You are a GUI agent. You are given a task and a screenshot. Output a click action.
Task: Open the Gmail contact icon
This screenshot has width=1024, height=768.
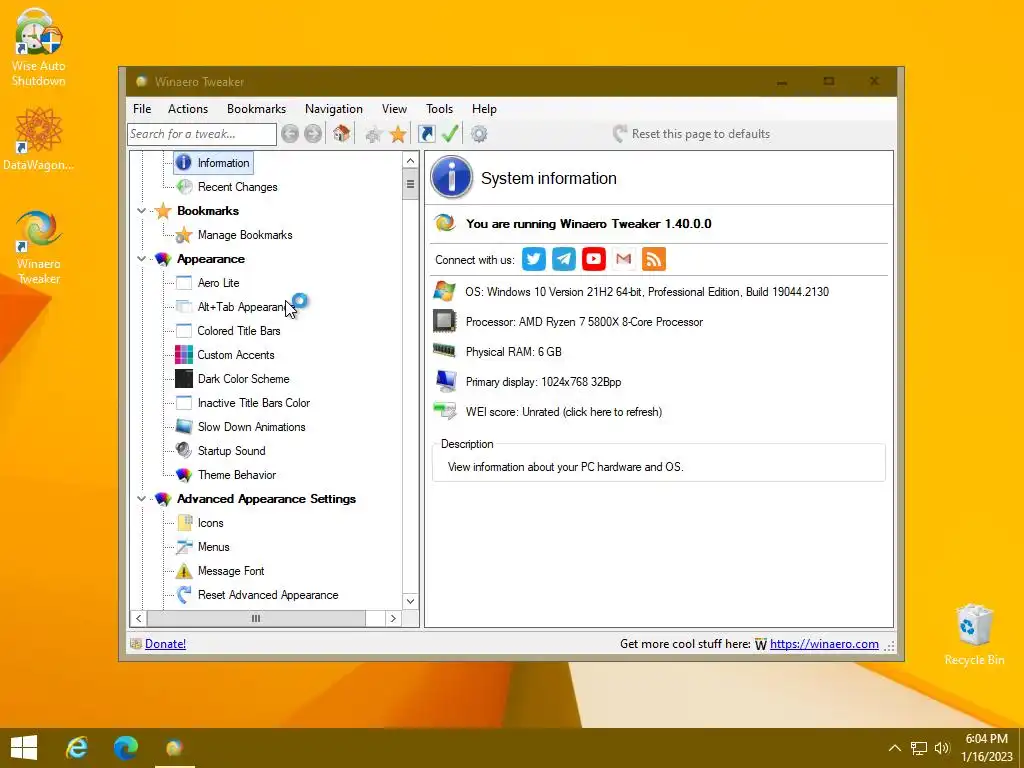[624, 259]
